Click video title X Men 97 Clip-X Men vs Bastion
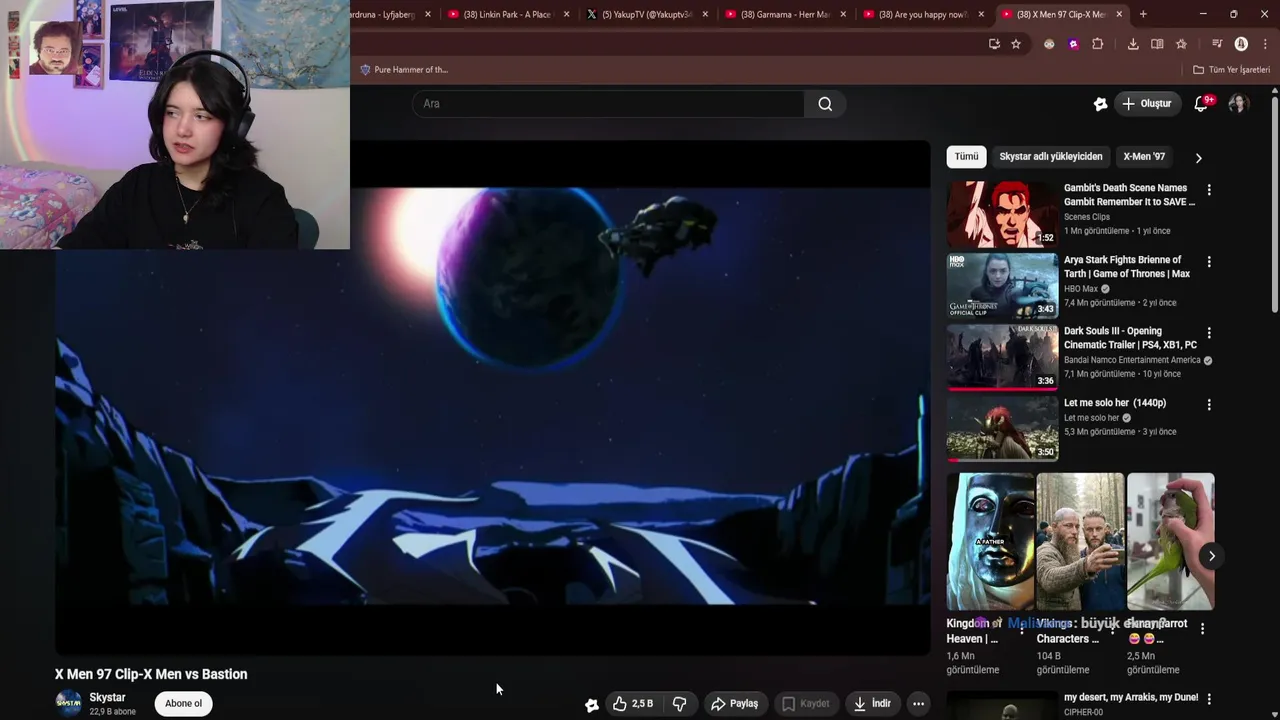 point(151,675)
